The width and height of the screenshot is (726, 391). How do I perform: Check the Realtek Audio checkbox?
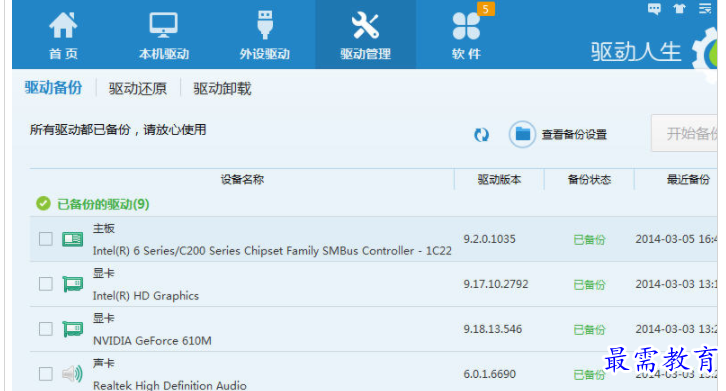[x=46, y=374]
